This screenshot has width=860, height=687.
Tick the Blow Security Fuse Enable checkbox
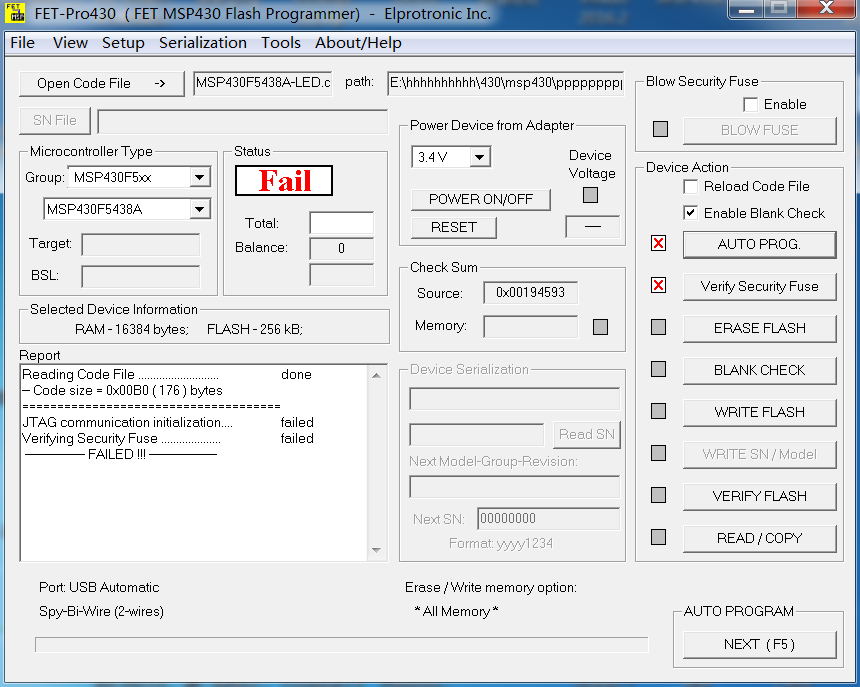[x=750, y=104]
